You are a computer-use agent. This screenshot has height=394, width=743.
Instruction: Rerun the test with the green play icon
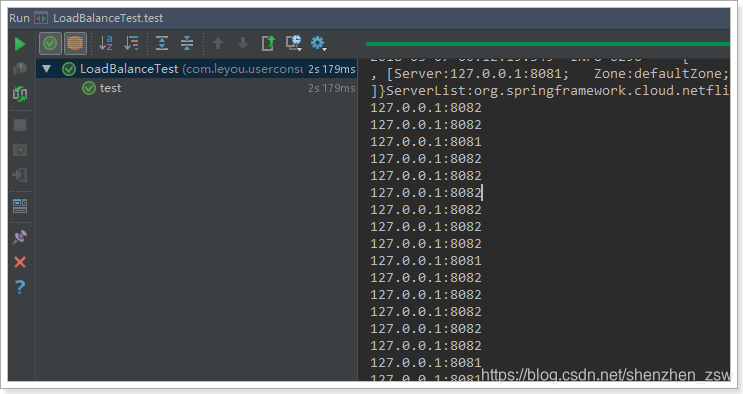pos(20,44)
